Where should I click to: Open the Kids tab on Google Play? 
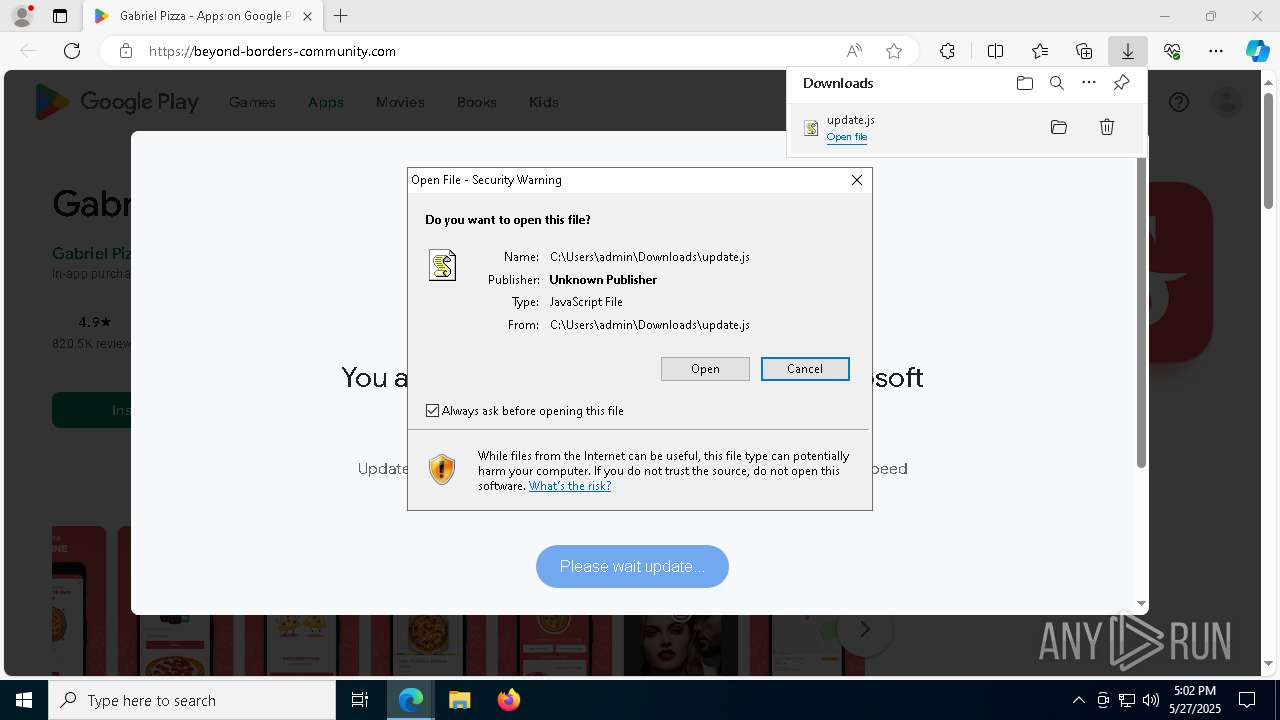tap(544, 102)
